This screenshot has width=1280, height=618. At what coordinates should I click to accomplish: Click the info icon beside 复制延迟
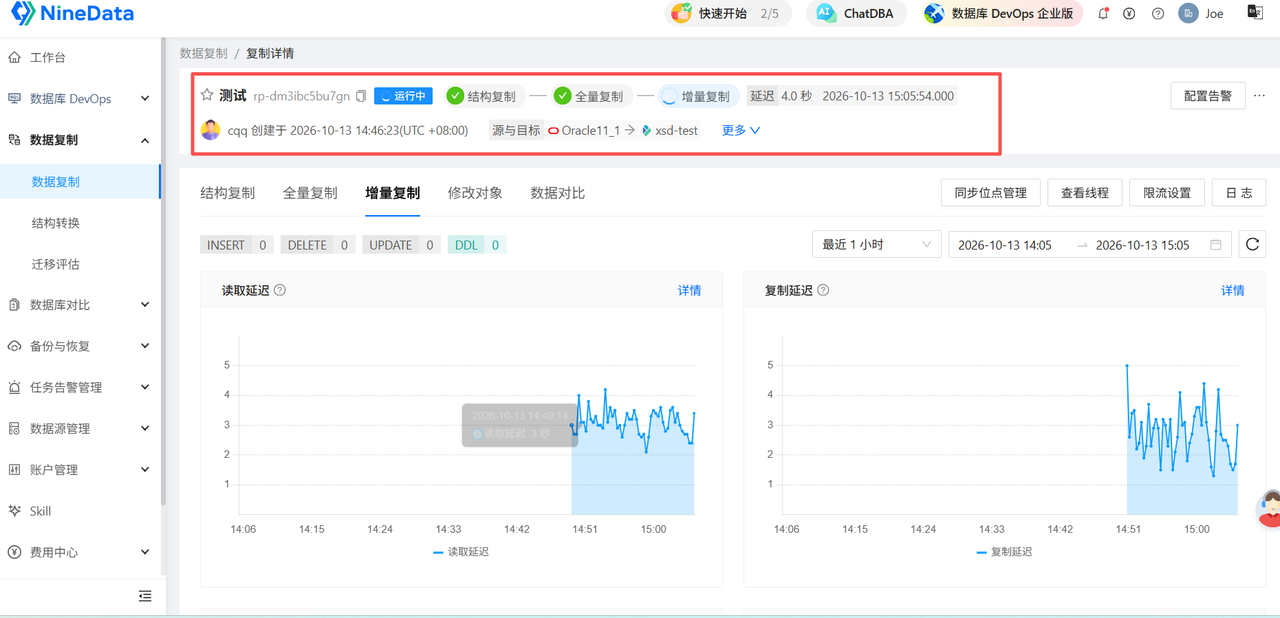click(x=823, y=291)
